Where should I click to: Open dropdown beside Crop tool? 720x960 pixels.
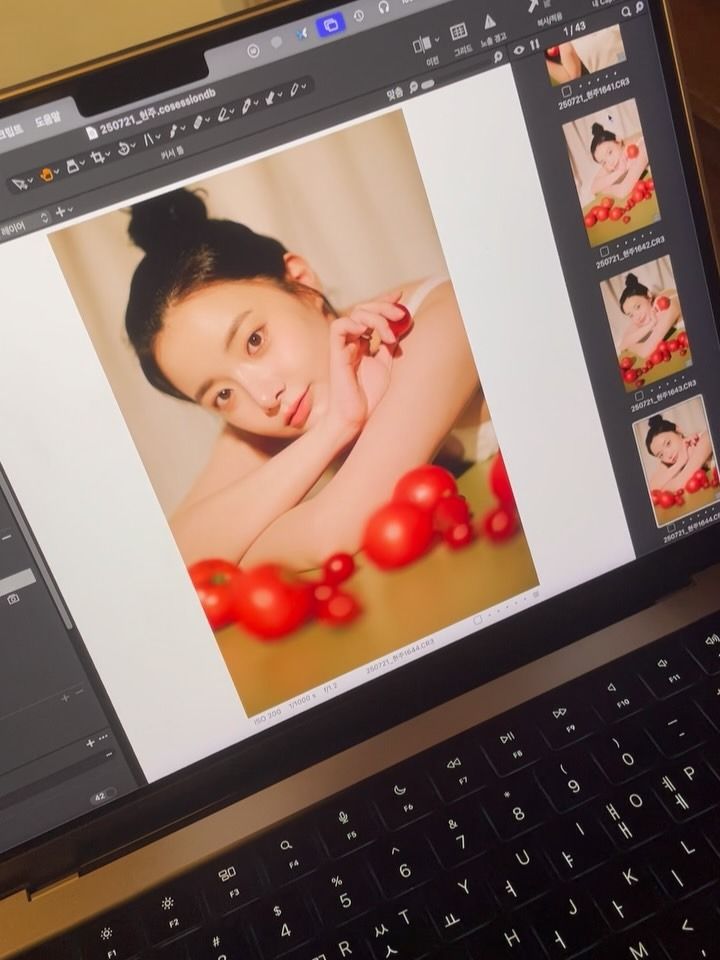click(108, 155)
